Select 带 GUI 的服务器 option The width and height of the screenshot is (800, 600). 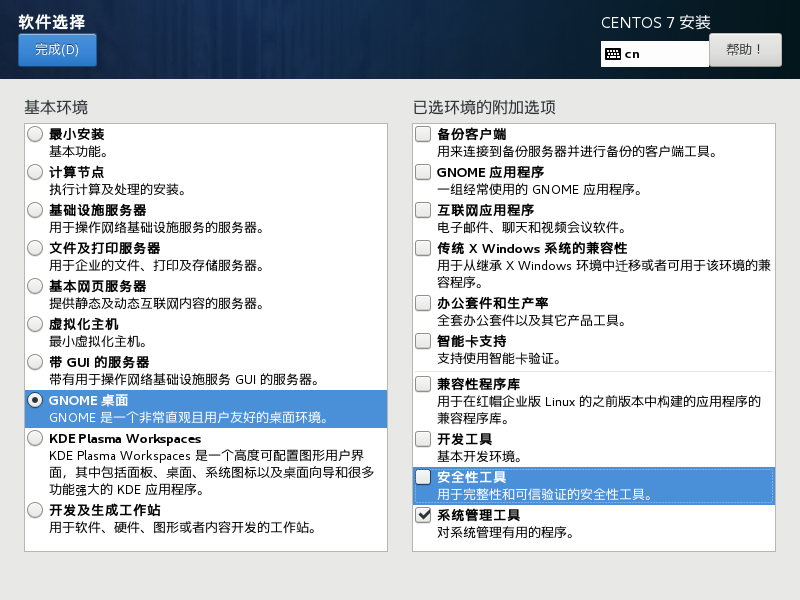tap(36, 362)
